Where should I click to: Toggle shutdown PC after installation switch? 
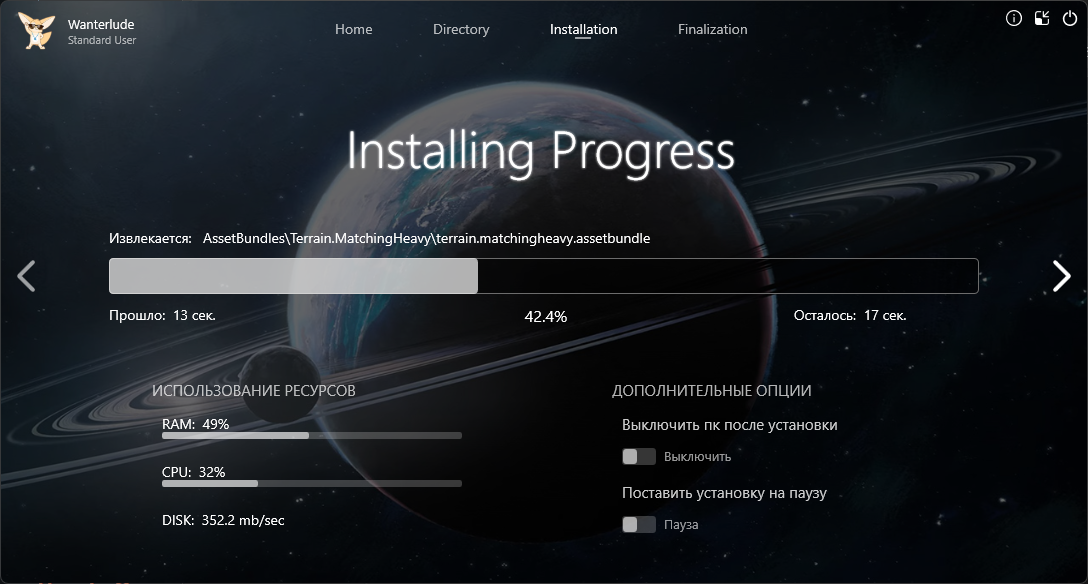click(x=638, y=457)
